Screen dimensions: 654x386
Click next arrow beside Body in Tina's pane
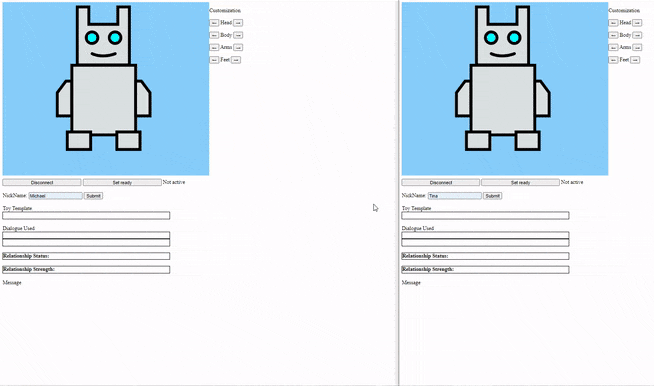pyautogui.click(x=637, y=35)
